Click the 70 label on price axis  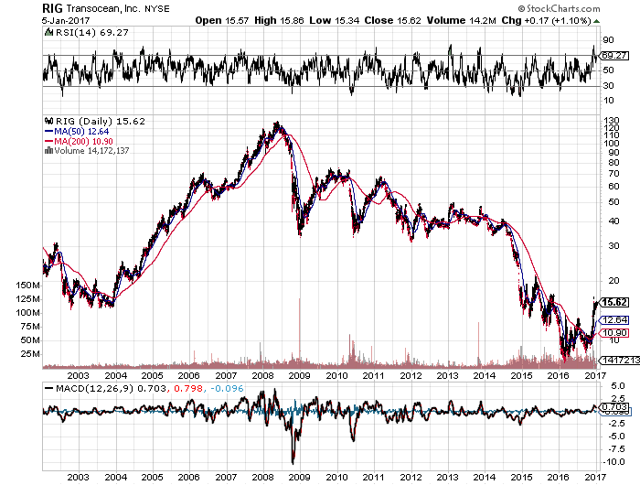tap(614, 174)
